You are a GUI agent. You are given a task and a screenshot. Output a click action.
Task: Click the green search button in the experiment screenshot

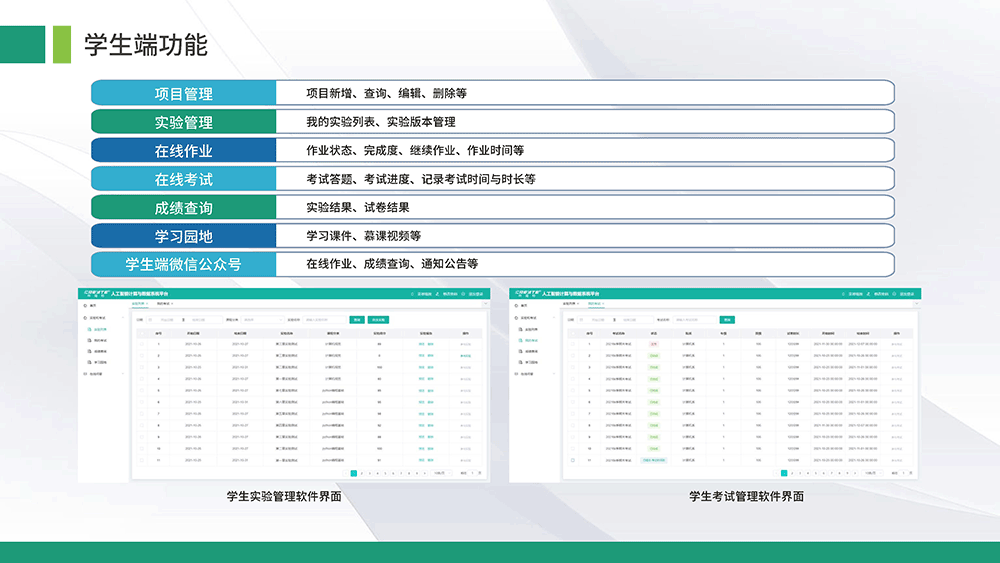click(357, 320)
